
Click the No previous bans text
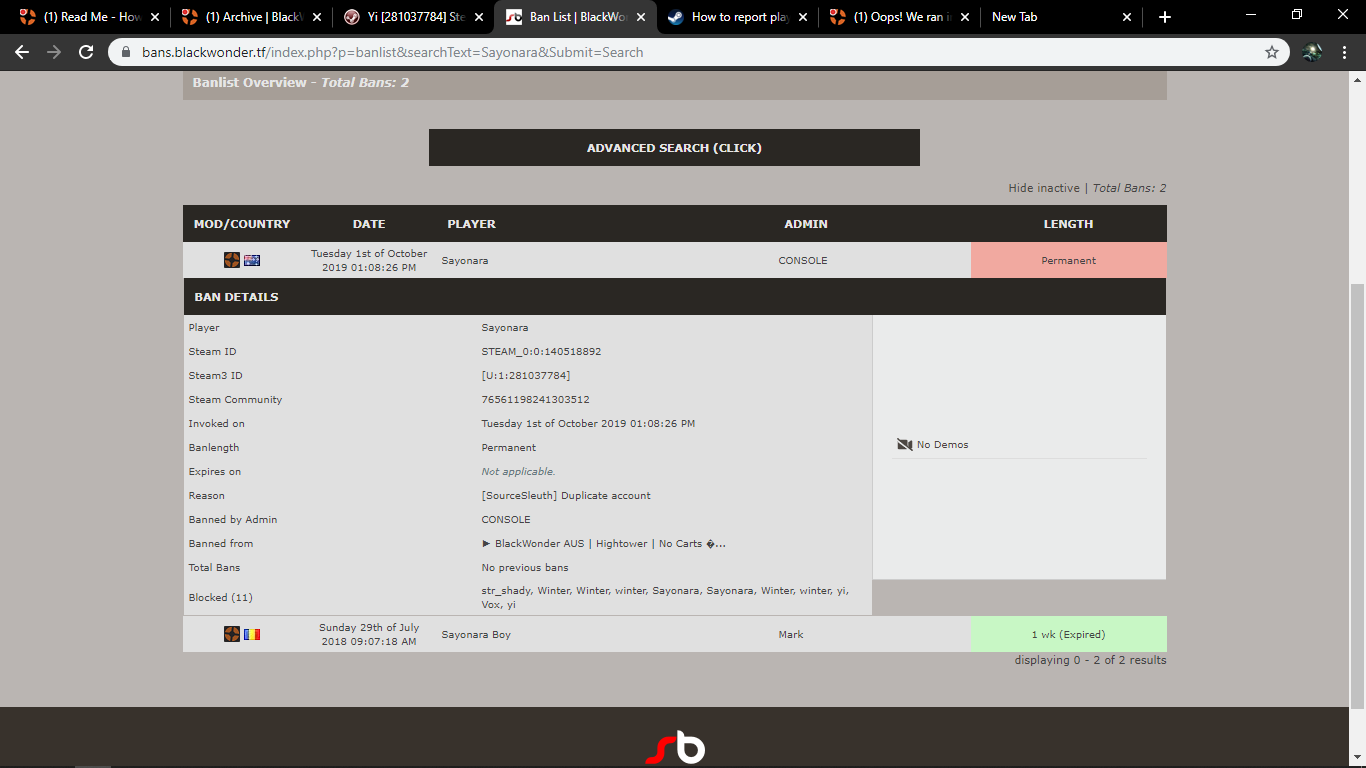(525, 568)
